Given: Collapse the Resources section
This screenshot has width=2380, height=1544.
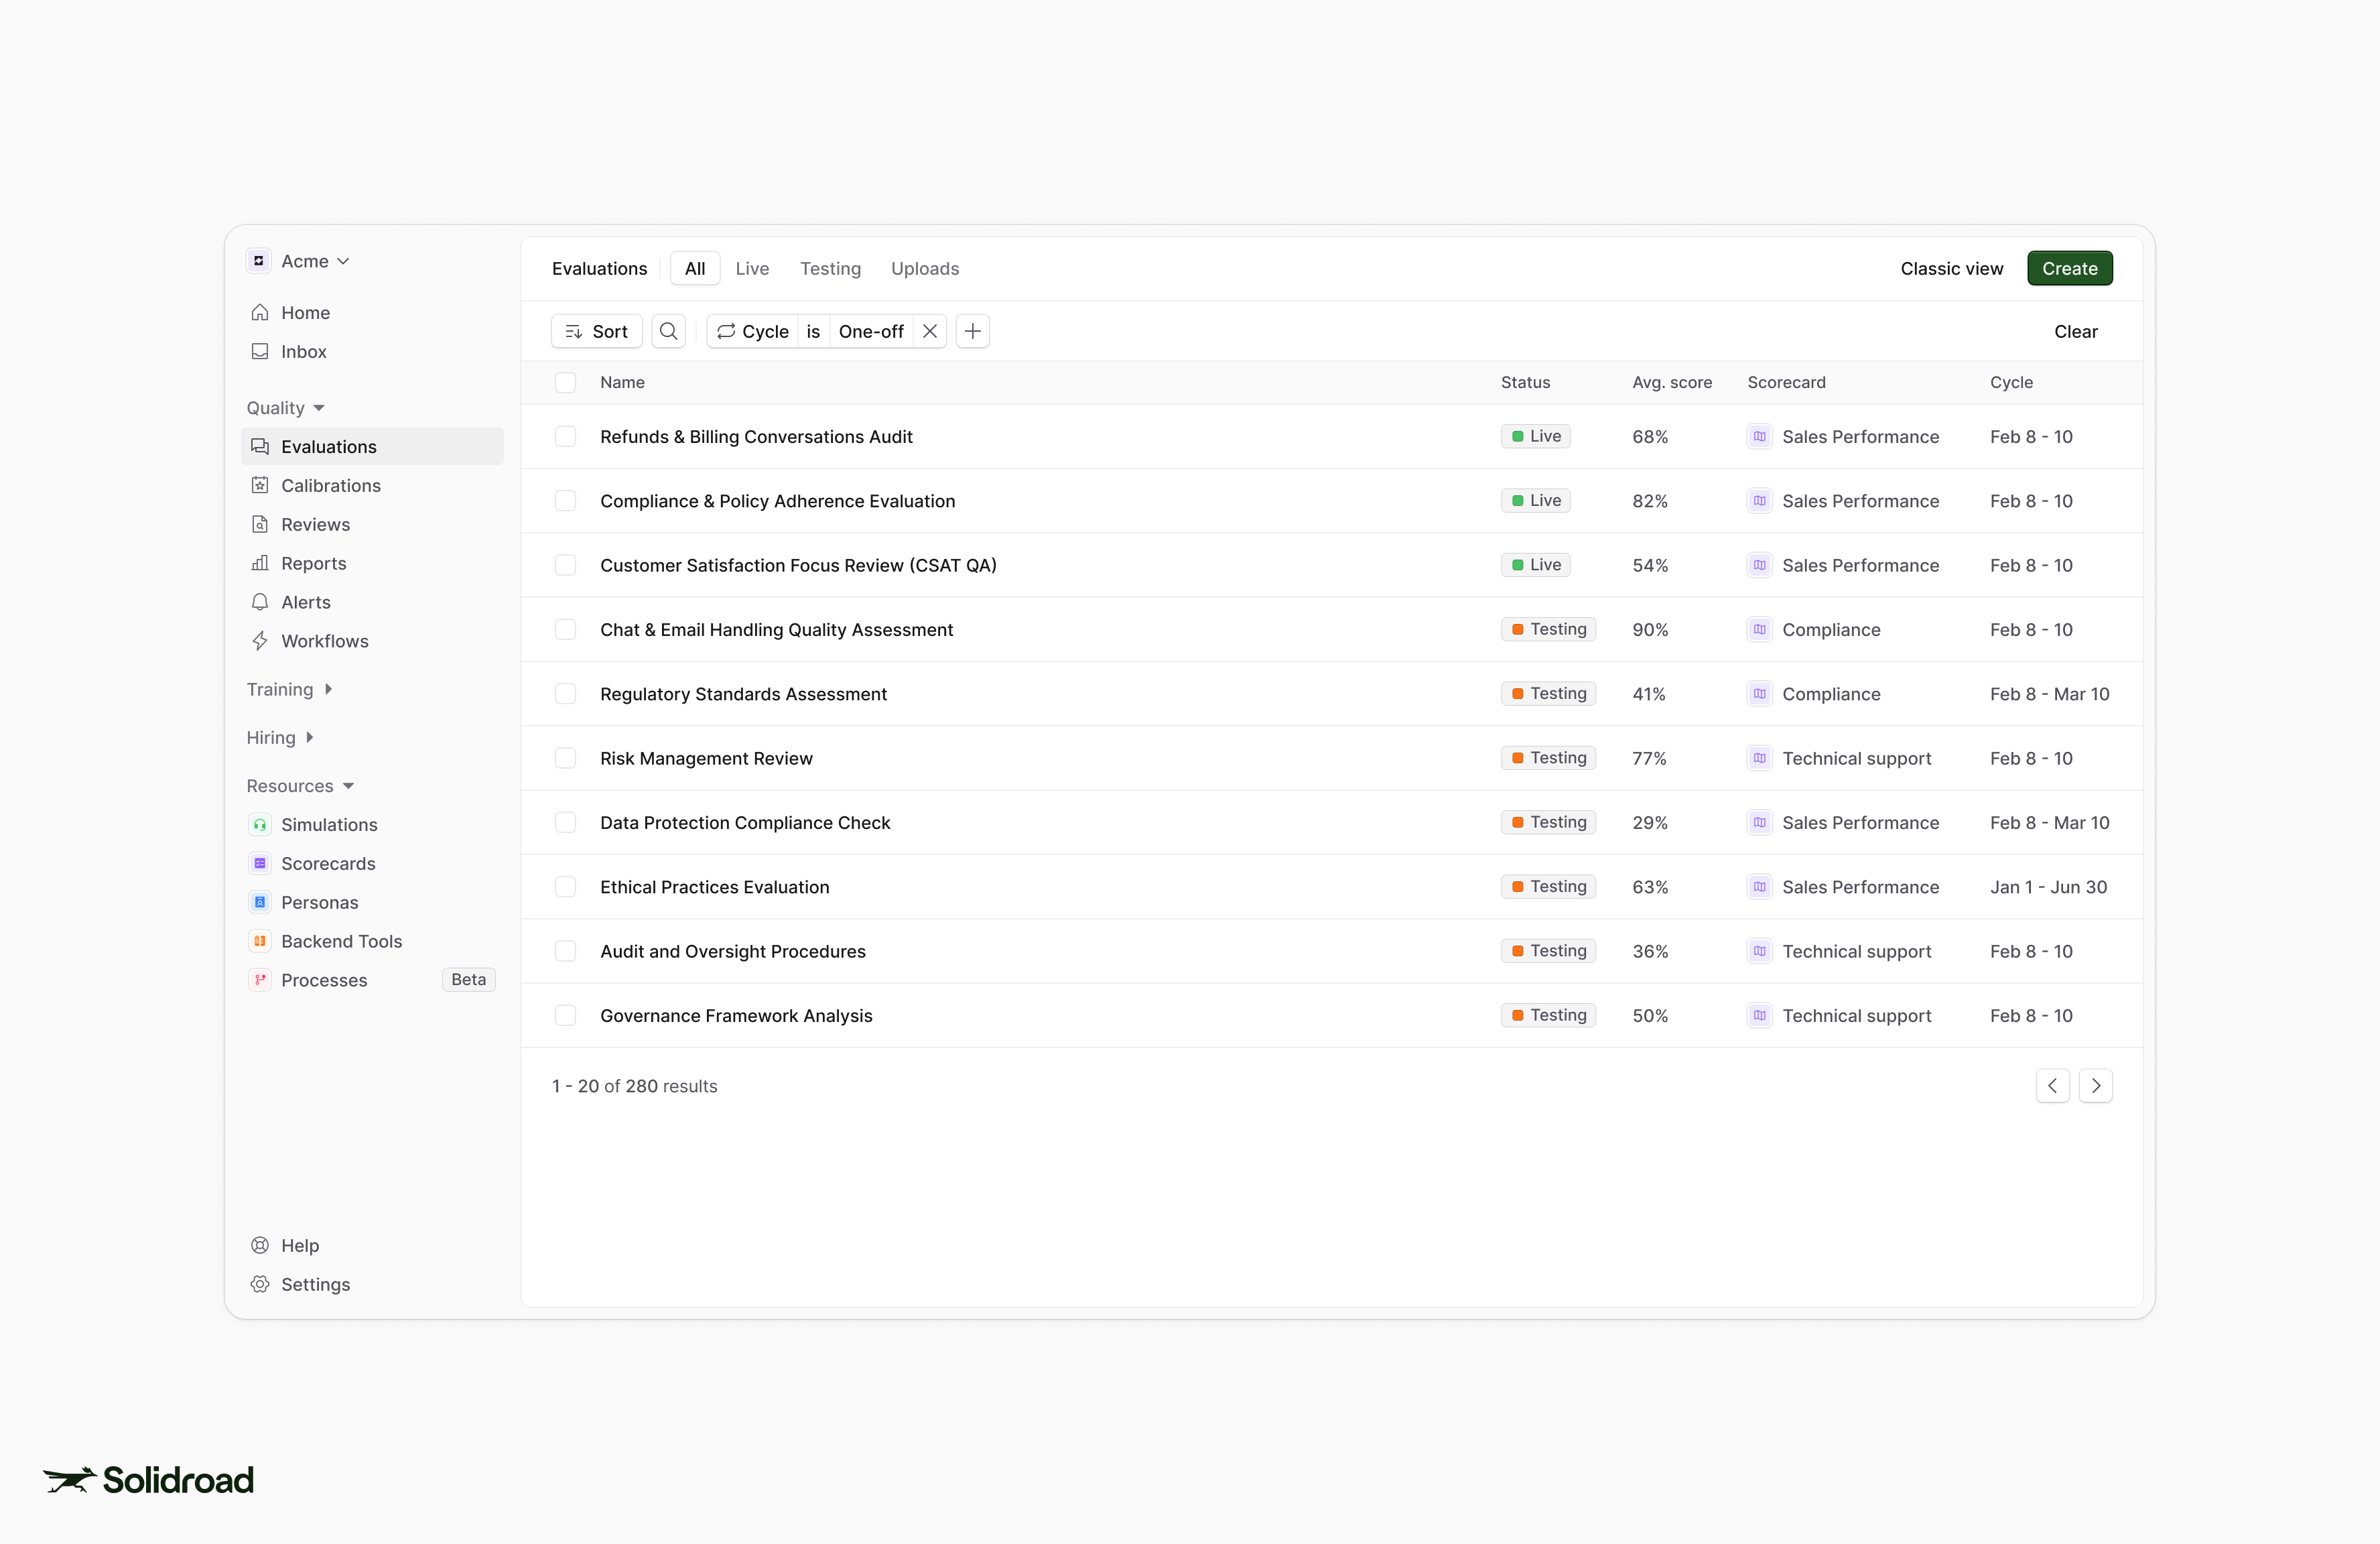Looking at the screenshot, I should click(x=300, y=786).
